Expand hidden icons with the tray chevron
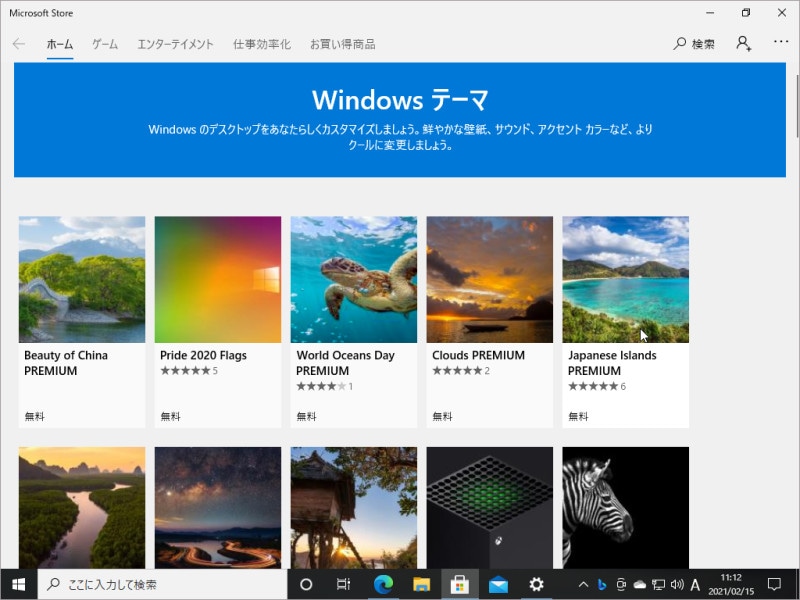This screenshot has height=600, width=800. pos(580,584)
